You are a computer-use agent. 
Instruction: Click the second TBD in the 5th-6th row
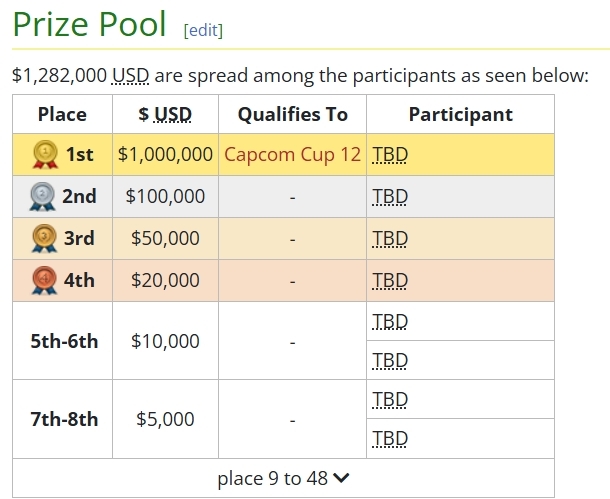pyautogui.click(x=390, y=361)
